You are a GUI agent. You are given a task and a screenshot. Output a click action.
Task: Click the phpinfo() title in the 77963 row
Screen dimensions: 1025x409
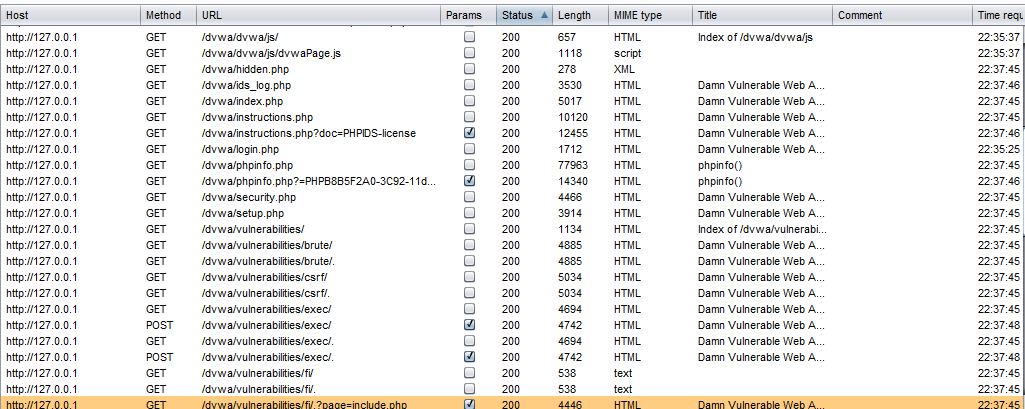pos(720,165)
